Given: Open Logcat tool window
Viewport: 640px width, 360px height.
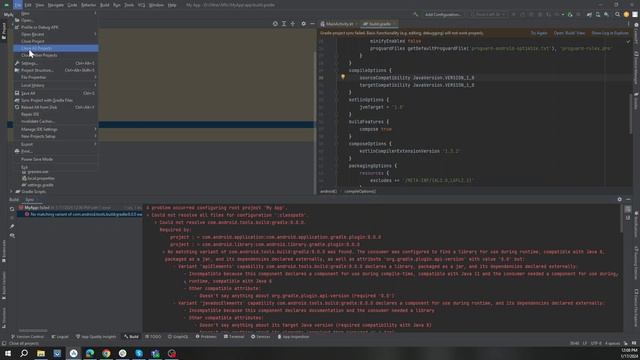Looking at the screenshot, I should pos(60,337).
